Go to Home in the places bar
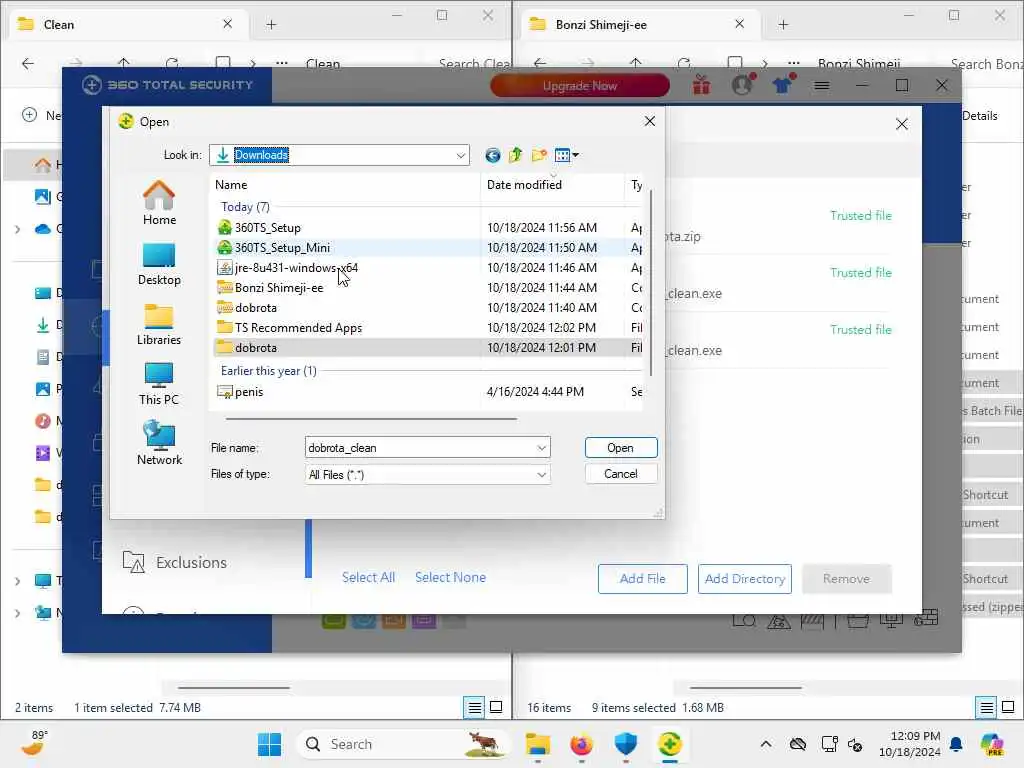 point(159,203)
